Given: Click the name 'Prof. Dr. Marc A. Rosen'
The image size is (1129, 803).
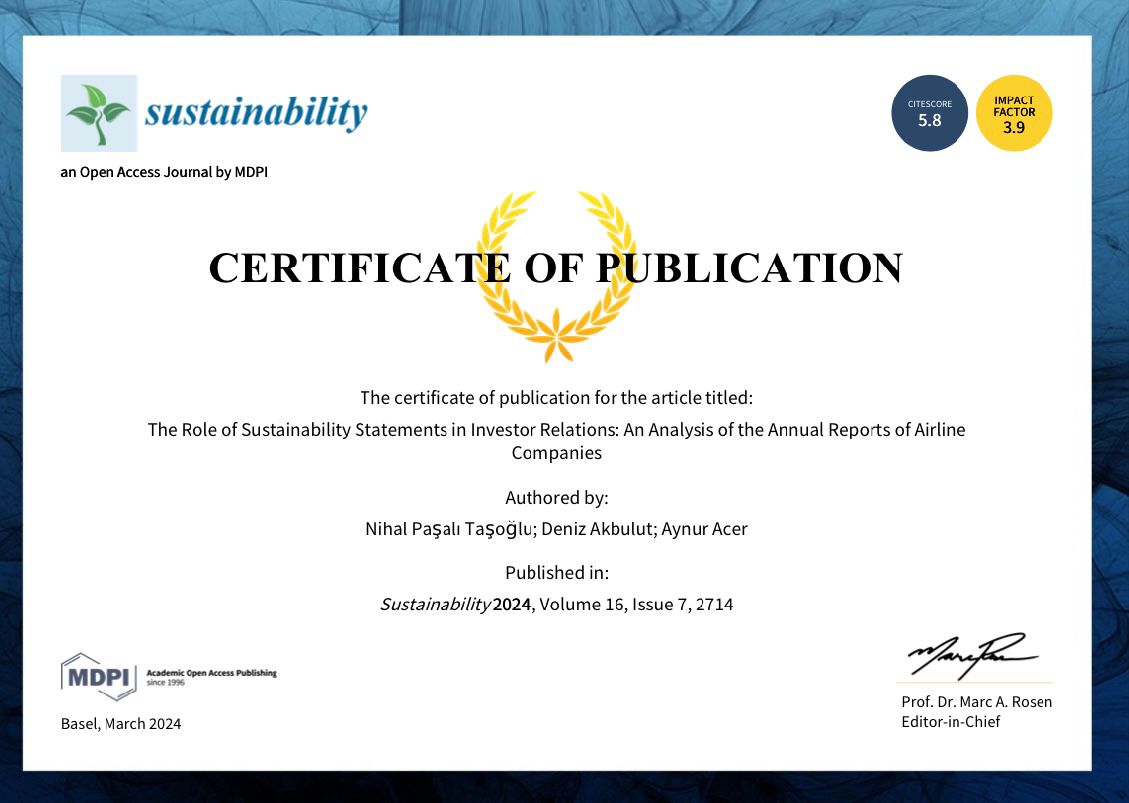Looking at the screenshot, I should (x=976, y=701).
